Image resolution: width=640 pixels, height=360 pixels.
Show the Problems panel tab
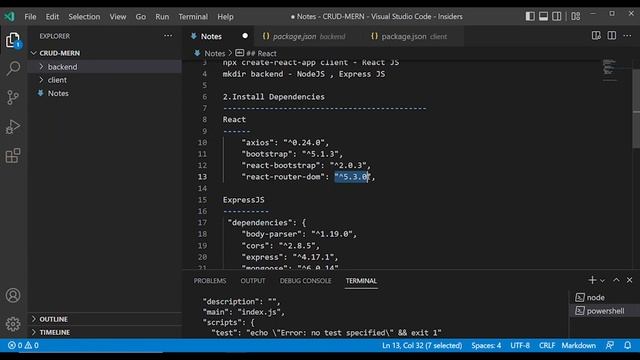coord(210,281)
